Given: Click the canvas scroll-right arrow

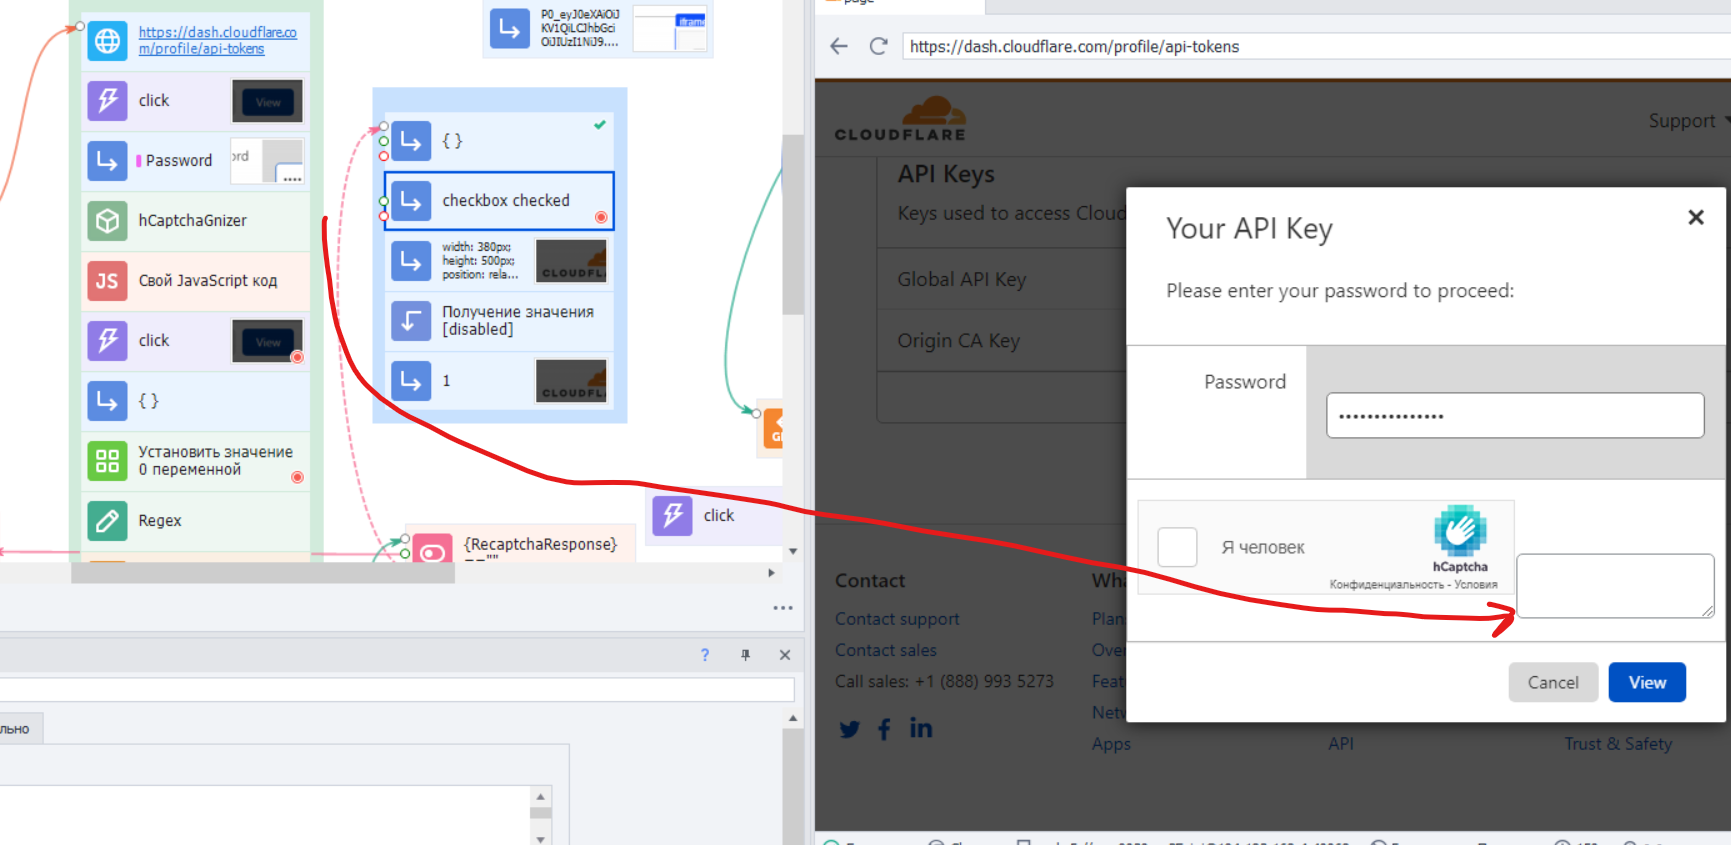Looking at the screenshot, I should [771, 573].
